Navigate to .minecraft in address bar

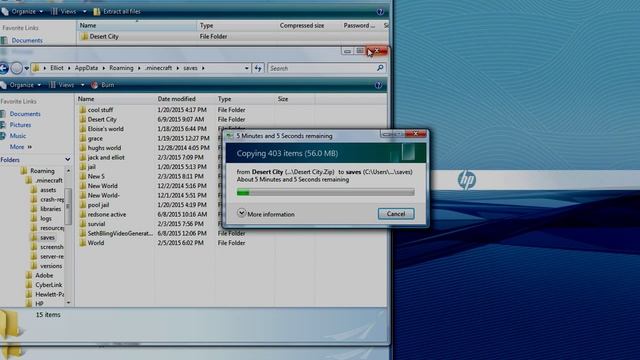click(x=158, y=68)
